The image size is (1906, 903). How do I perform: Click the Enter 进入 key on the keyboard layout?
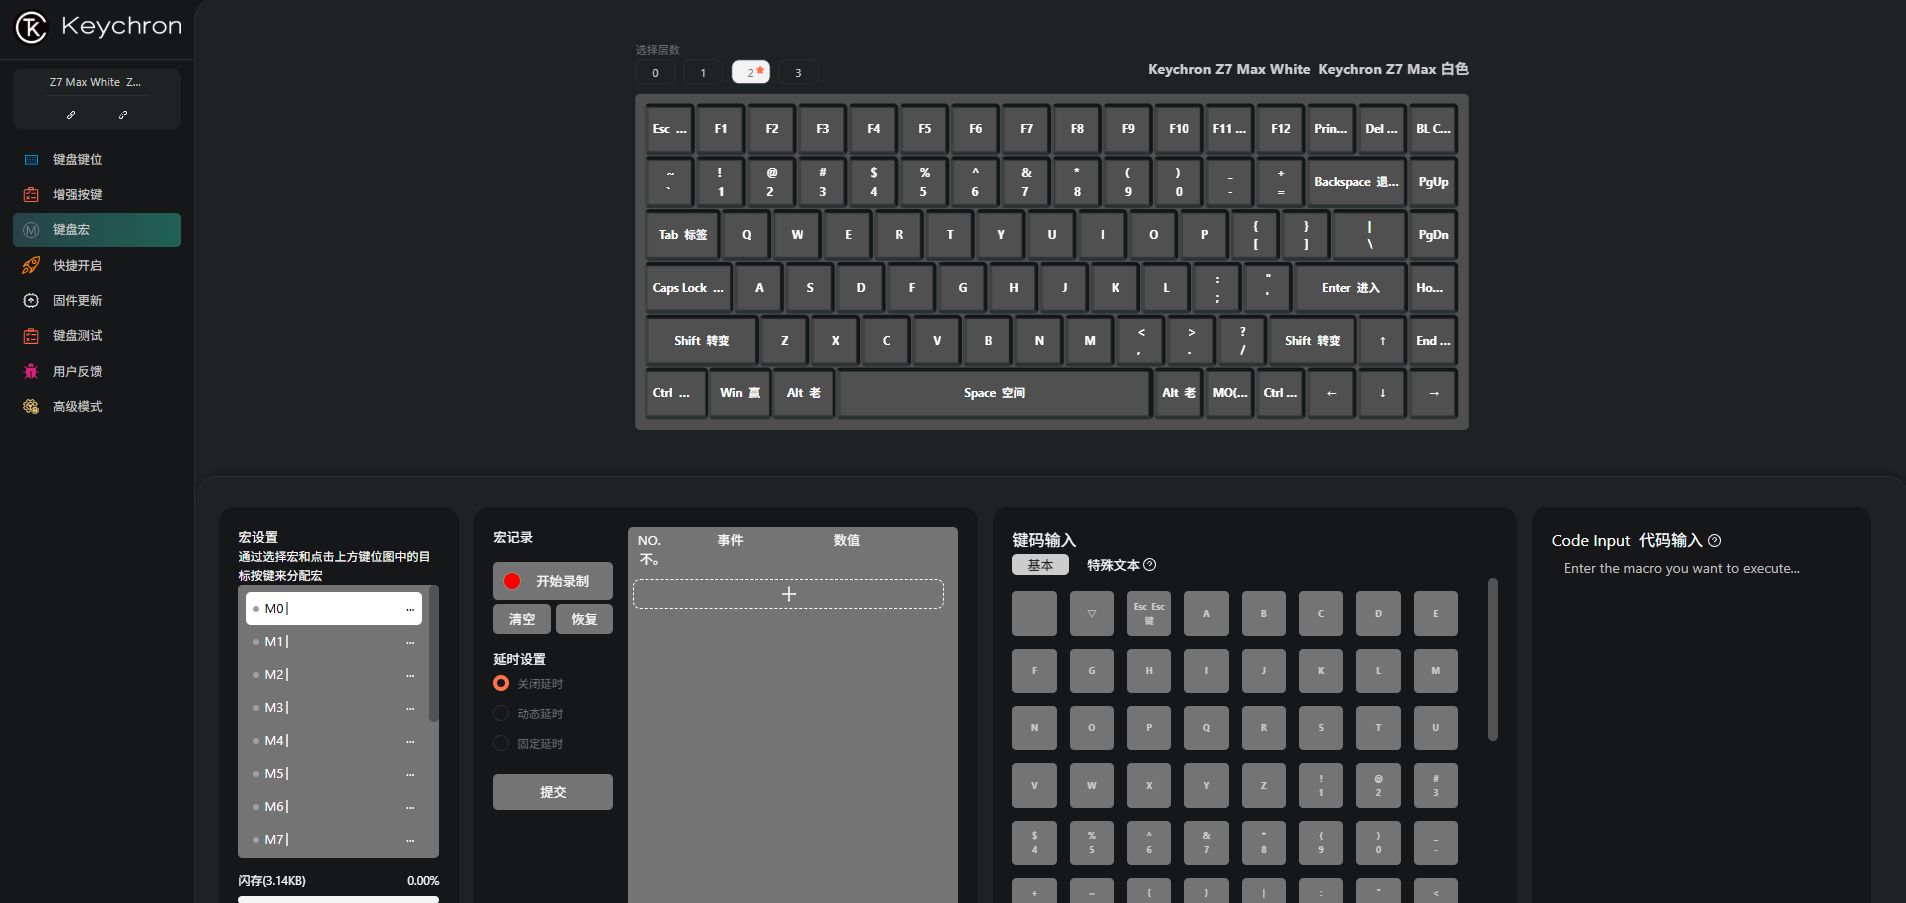(x=1350, y=288)
